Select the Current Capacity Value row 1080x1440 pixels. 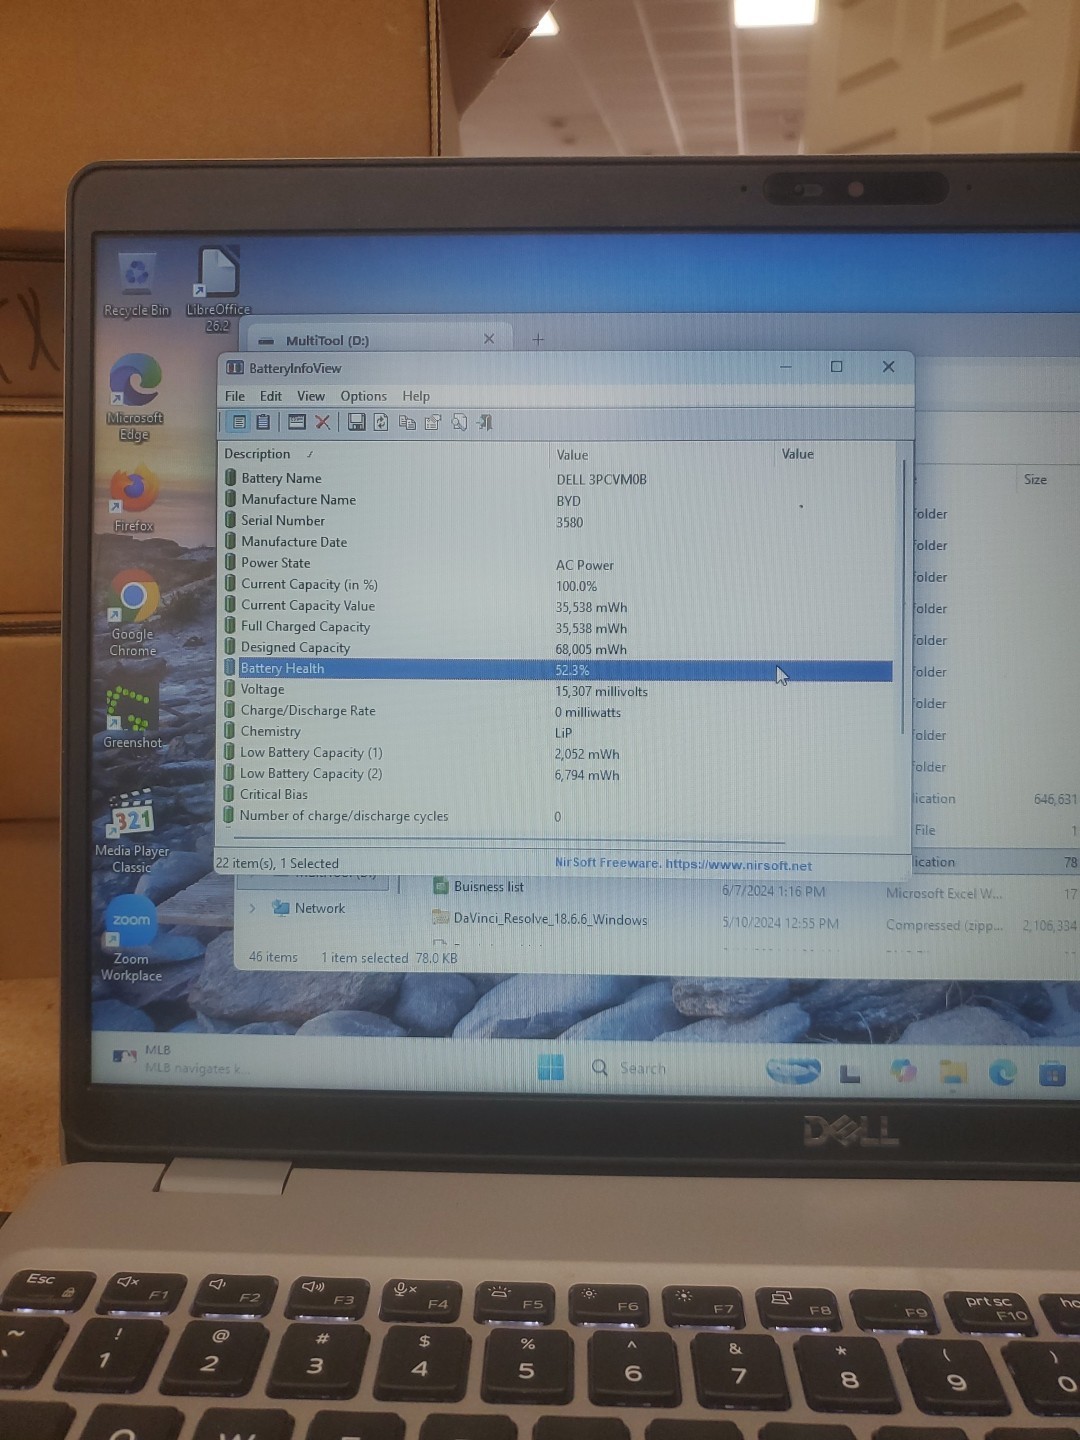click(x=557, y=606)
